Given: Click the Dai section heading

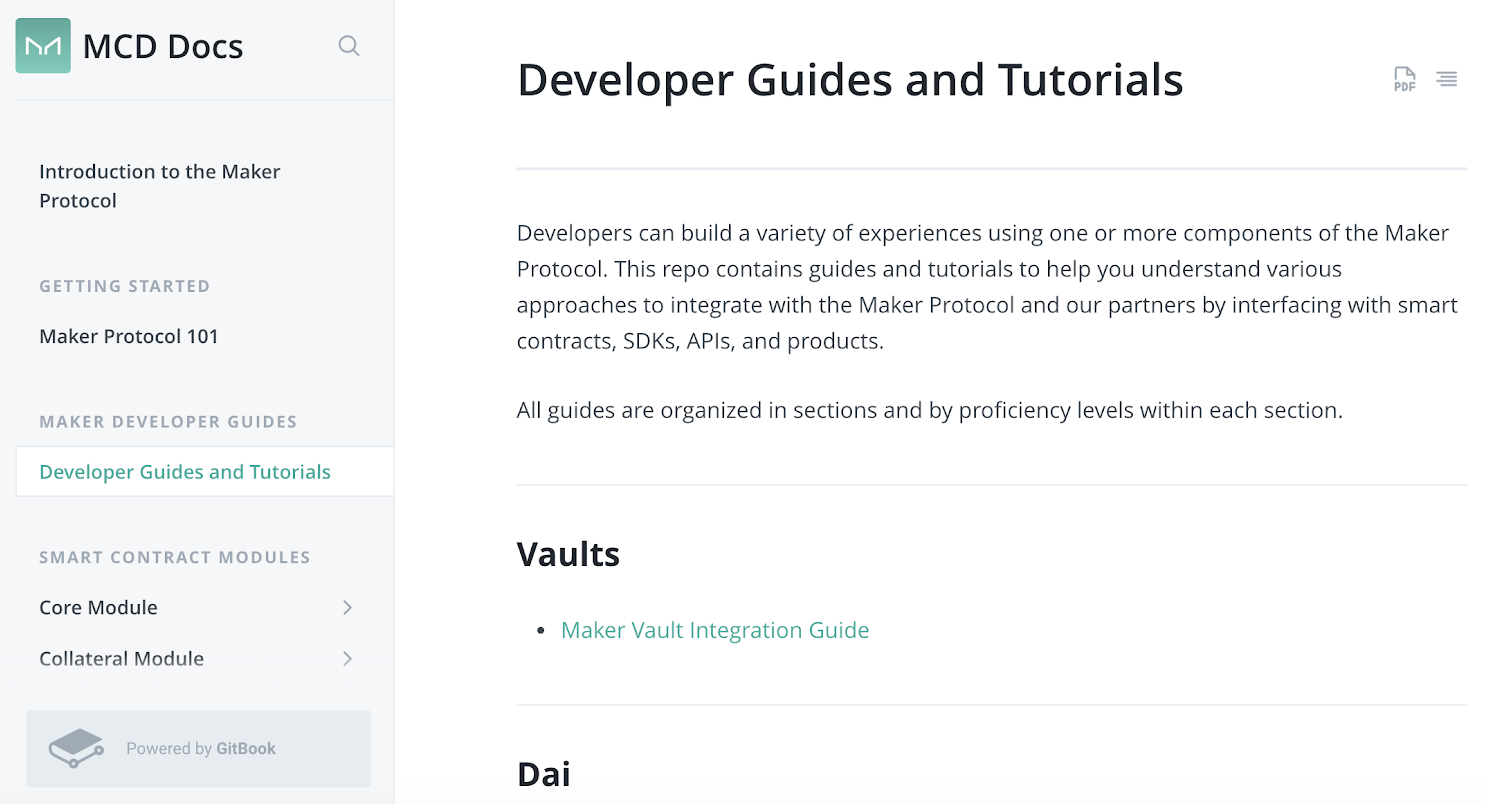Looking at the screenshot, I should click(x=544, y=774).
